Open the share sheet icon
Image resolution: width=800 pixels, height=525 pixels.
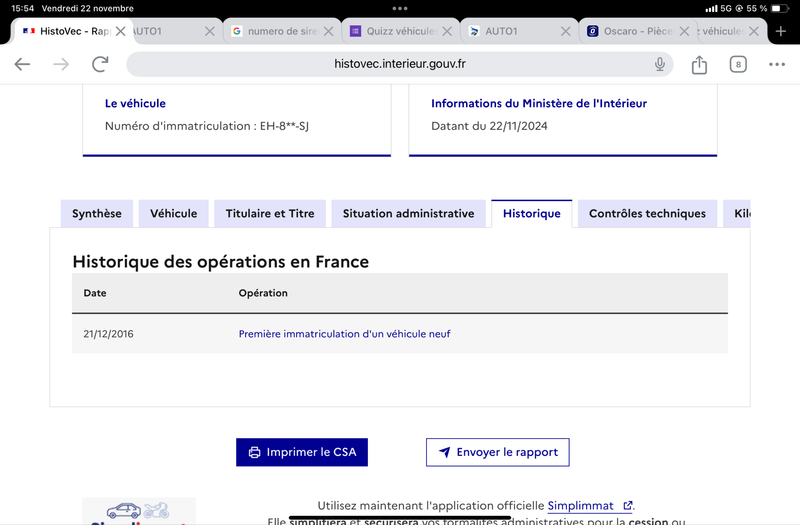point(699,64)
